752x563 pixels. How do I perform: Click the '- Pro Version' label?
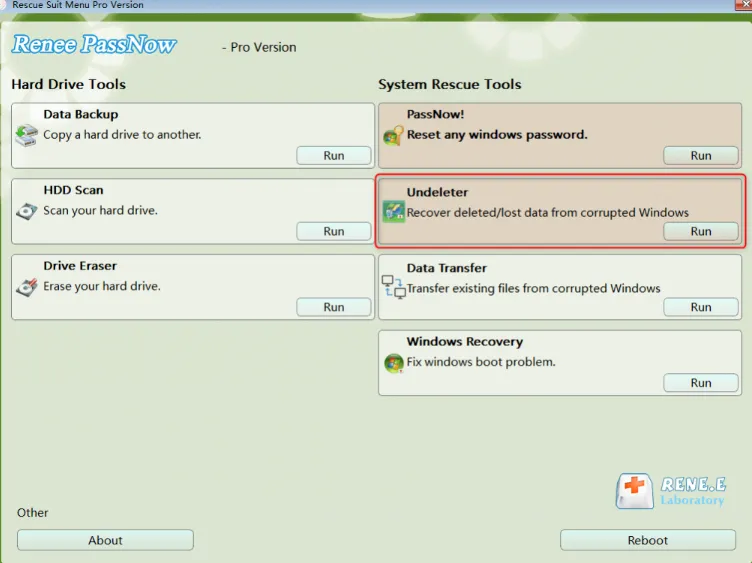tap(259, 47)
